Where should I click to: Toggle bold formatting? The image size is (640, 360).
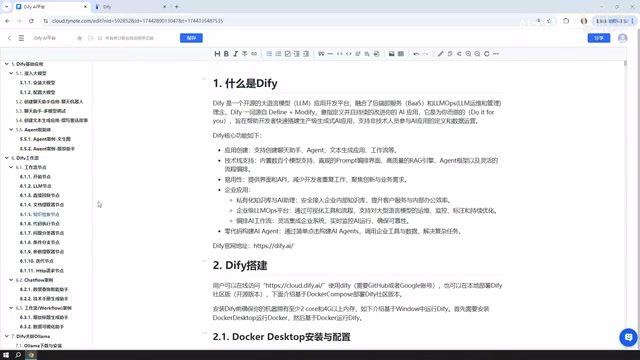click(x=226, y=54)
